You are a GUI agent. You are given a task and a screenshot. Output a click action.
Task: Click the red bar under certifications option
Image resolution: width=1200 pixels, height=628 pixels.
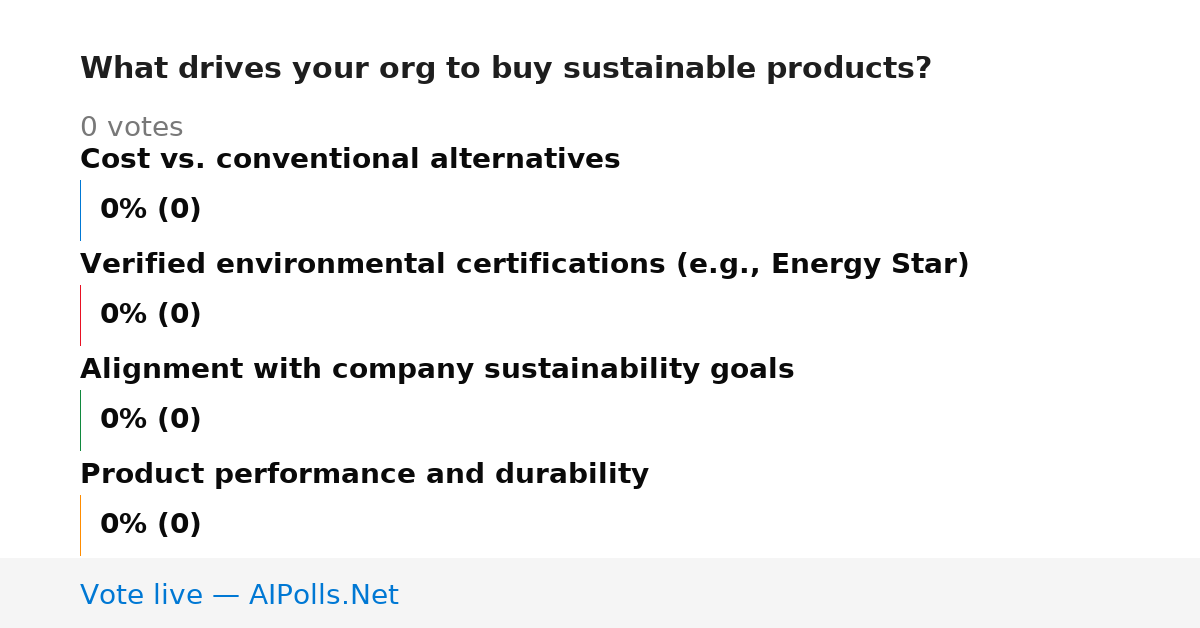(80, 315)
